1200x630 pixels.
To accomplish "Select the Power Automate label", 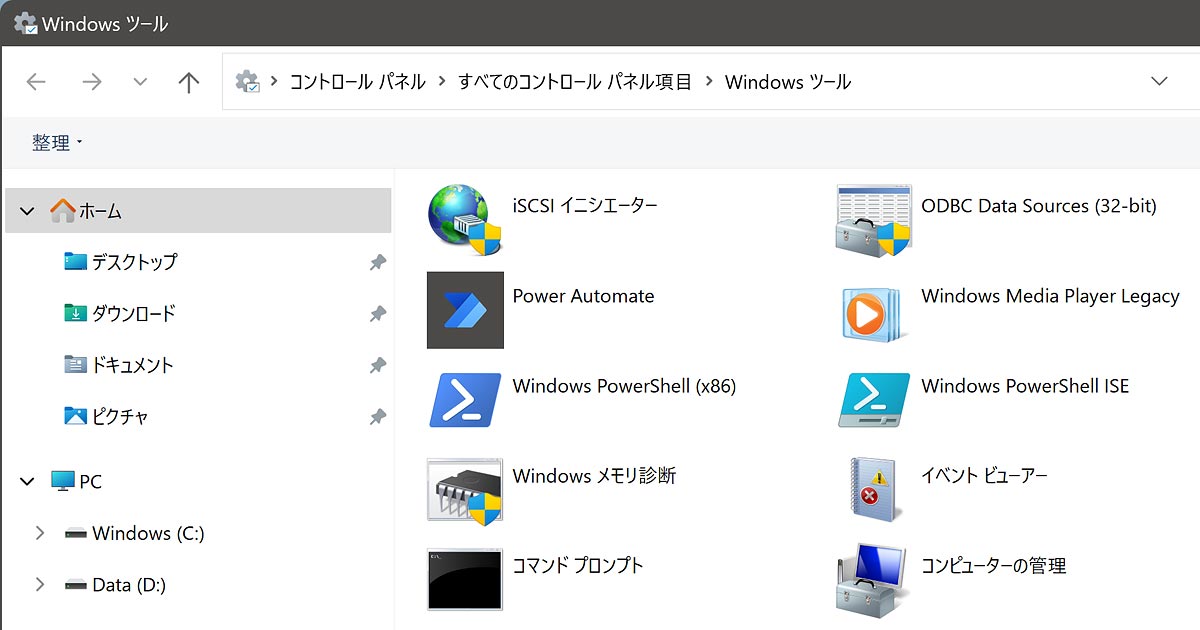I will 583,296.
